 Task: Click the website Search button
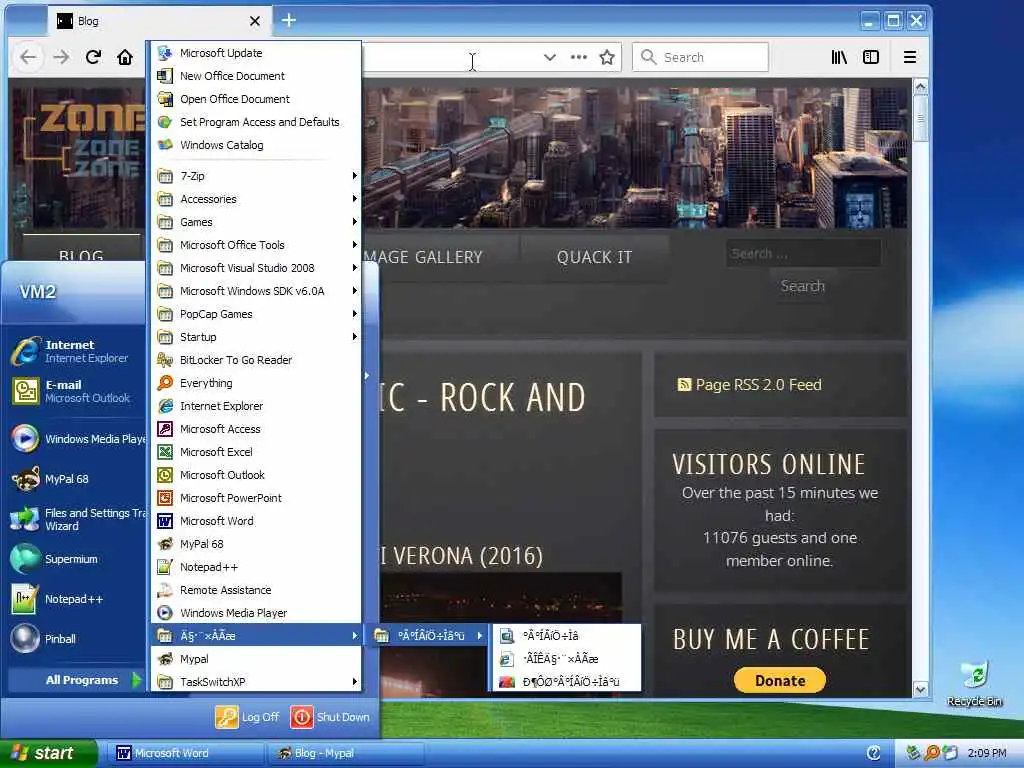coord(803,286)
